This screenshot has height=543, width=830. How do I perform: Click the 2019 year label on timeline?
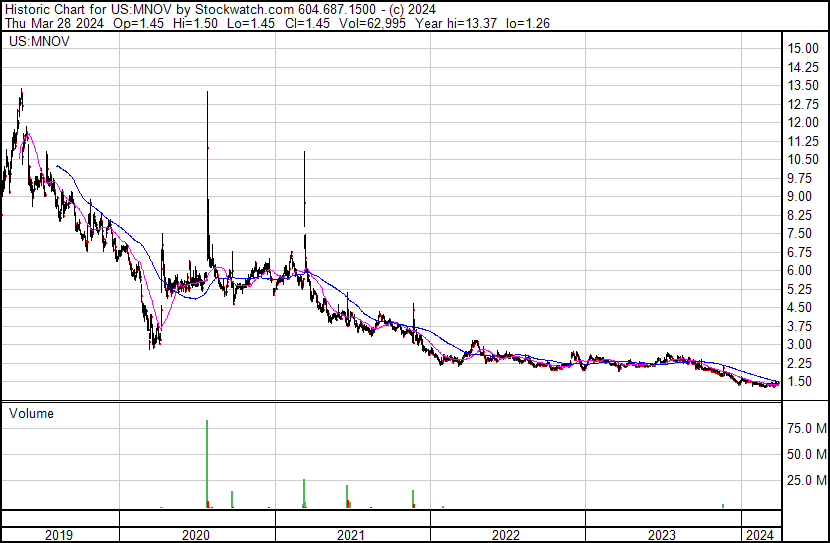click(59, 535)
